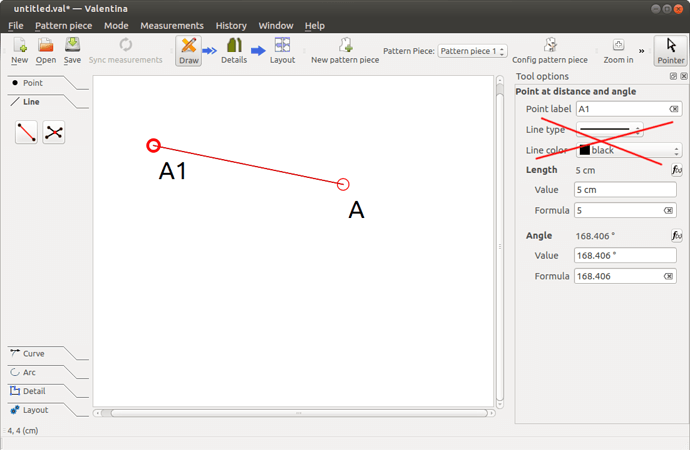The image size is (690, 450).
Task: Click the A1 point label text
Action: (x=172, y=171)
